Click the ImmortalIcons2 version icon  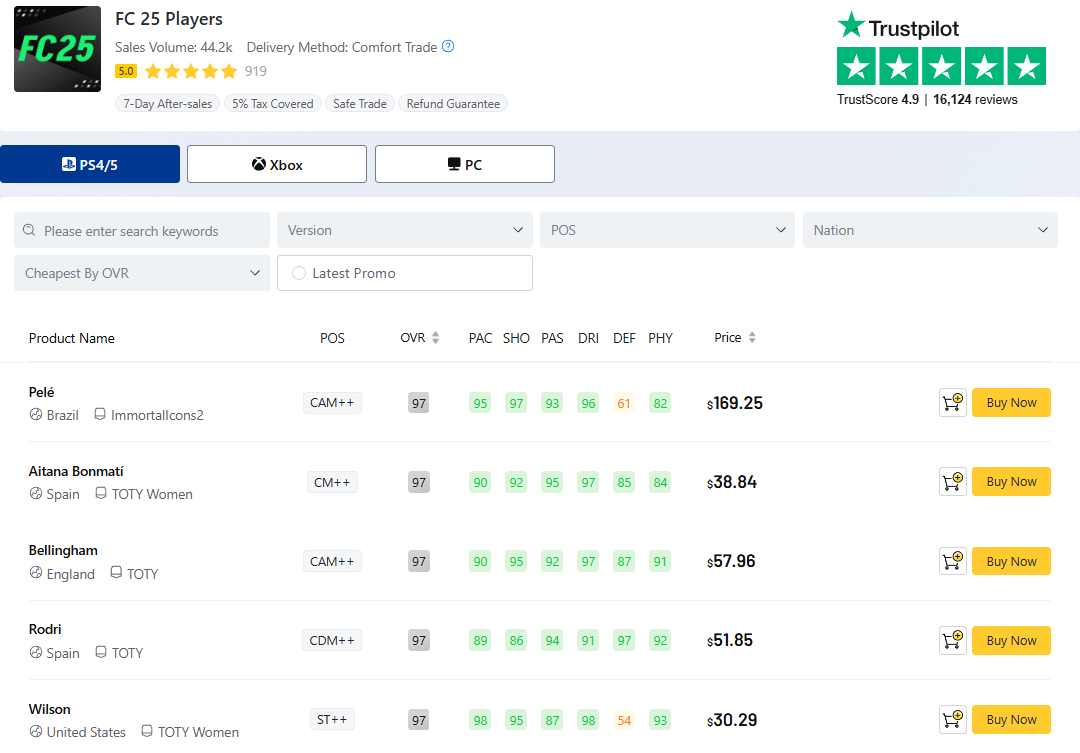pyautogui.click(x=100, y=414)
